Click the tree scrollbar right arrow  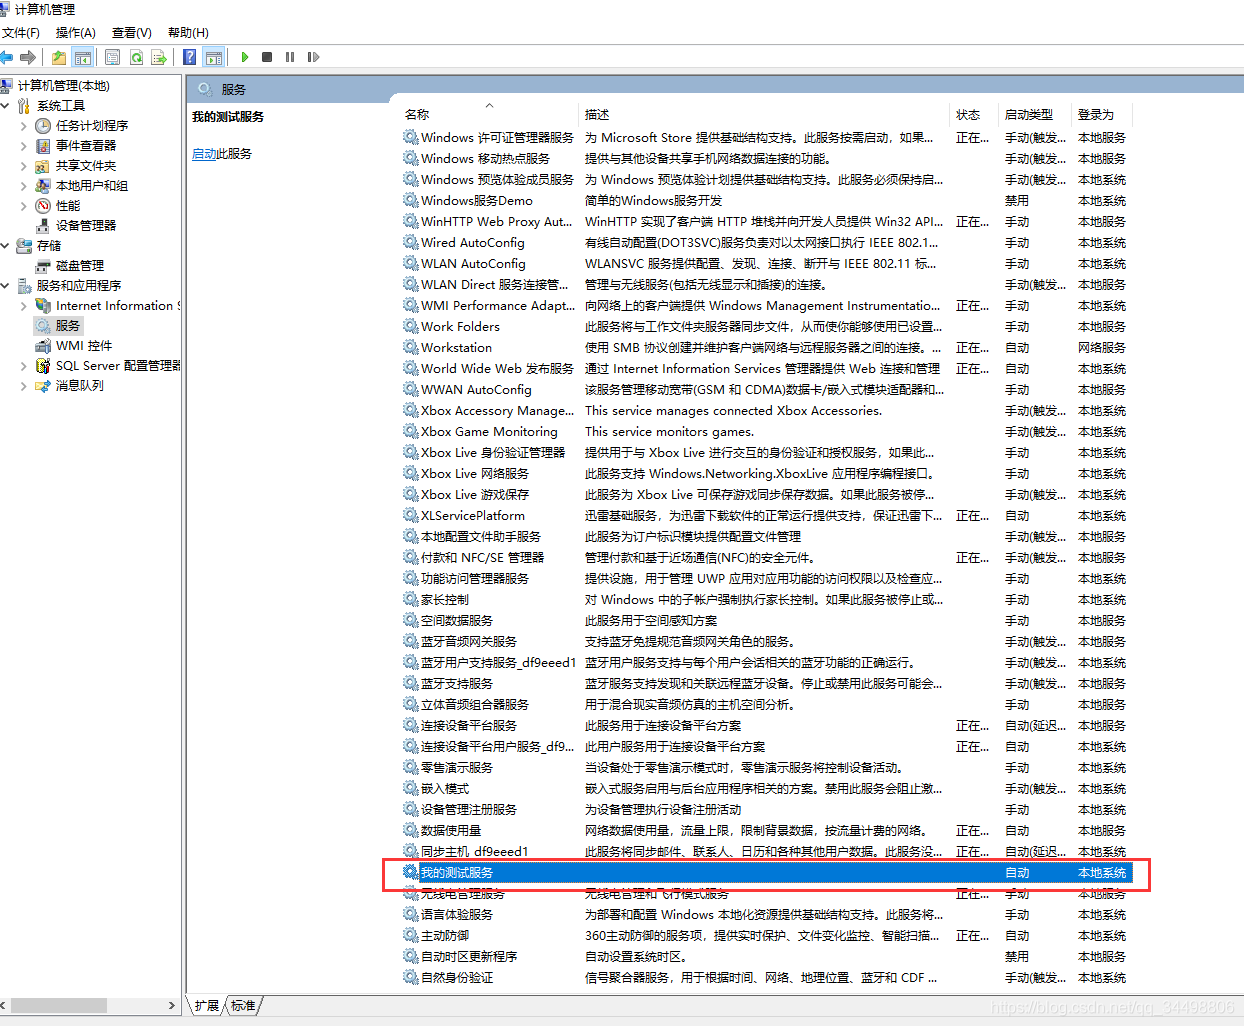click(x=172, y=1005)
